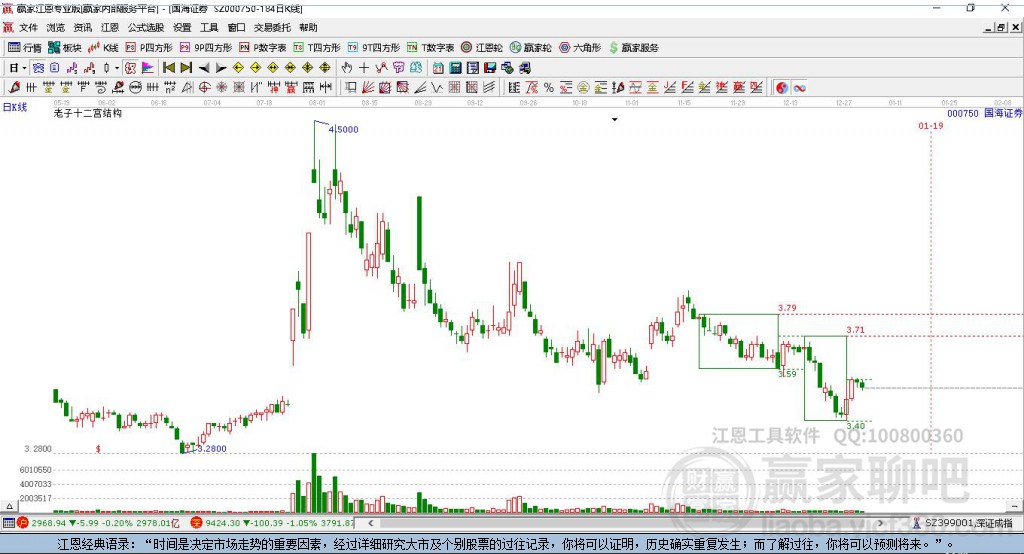Click the red-blue taiji icon
Image resolution: width=1024 pixels, height=554 pixels.
pos(782,88)
